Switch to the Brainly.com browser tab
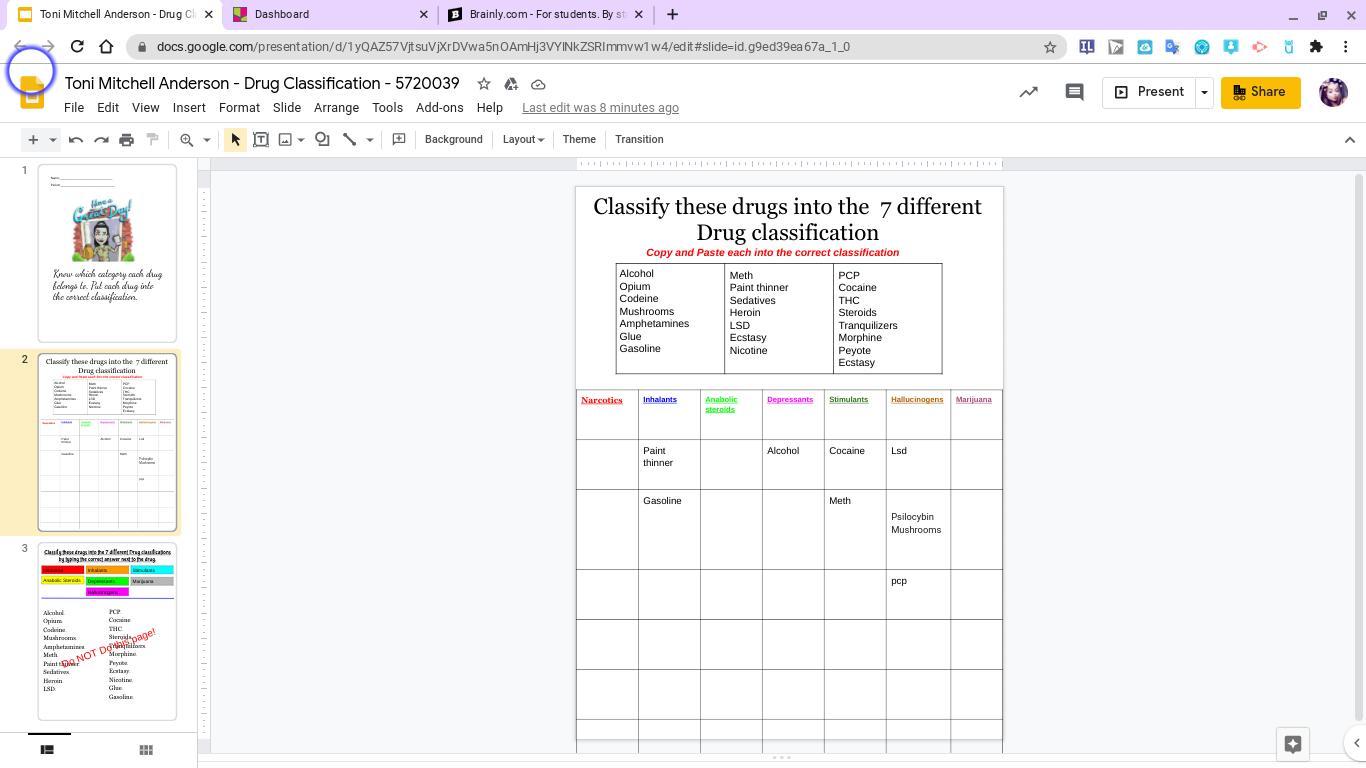1366x768 pixels. [x=545, y=15]
